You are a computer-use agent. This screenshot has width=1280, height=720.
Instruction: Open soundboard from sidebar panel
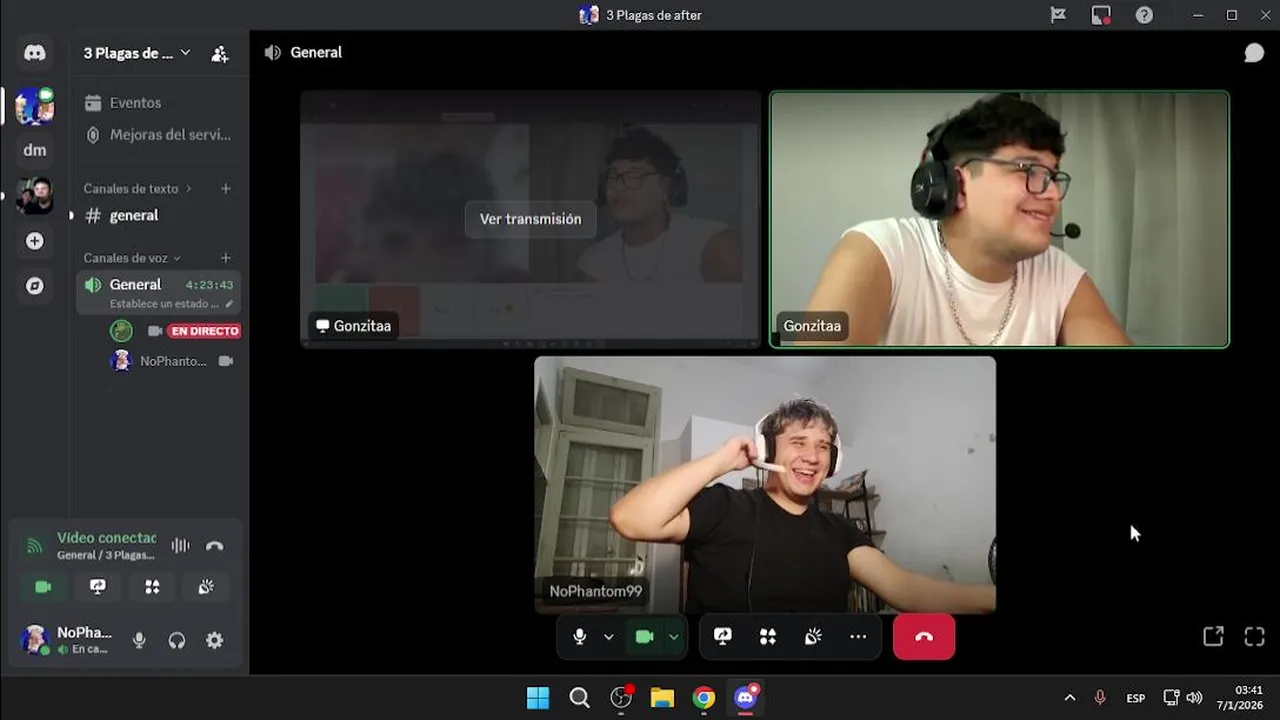coord(206,587)
